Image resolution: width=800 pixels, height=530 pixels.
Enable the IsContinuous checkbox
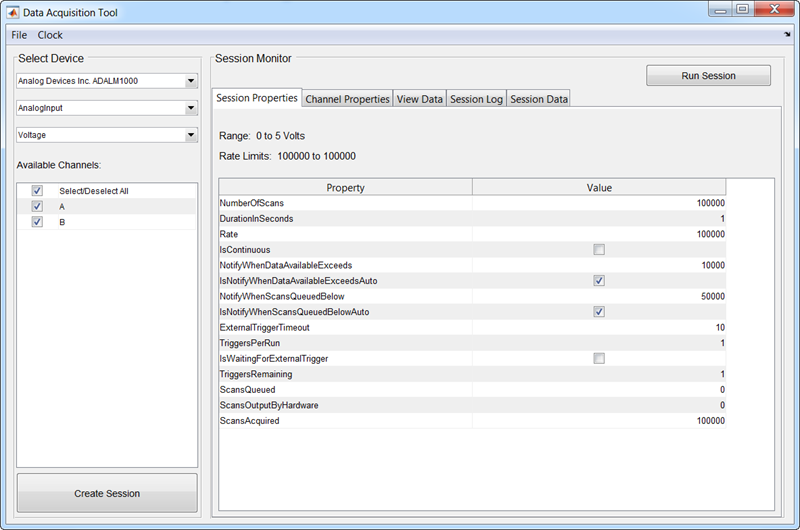pyautogui.click(x=599, y=250)
